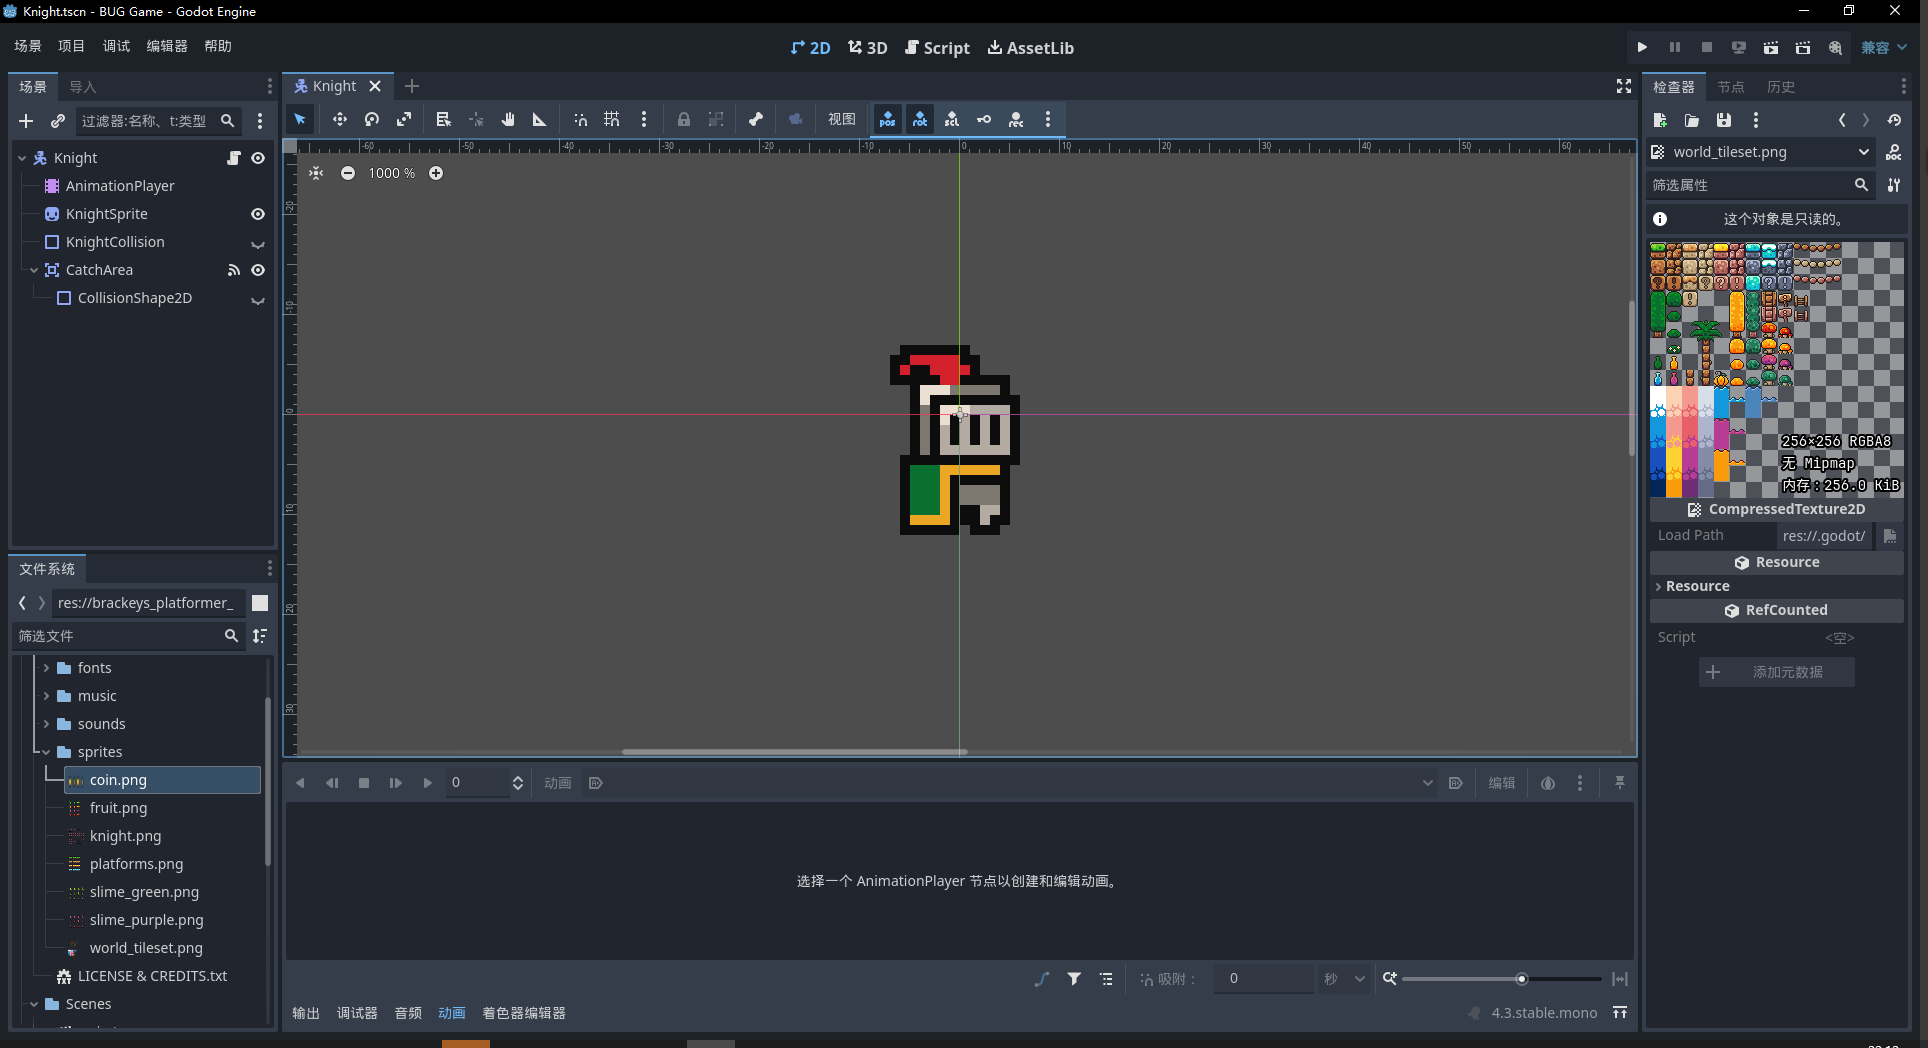Activate the Scale mode tool
This screenshot has width=1928, height=1048.
point(404,120)
